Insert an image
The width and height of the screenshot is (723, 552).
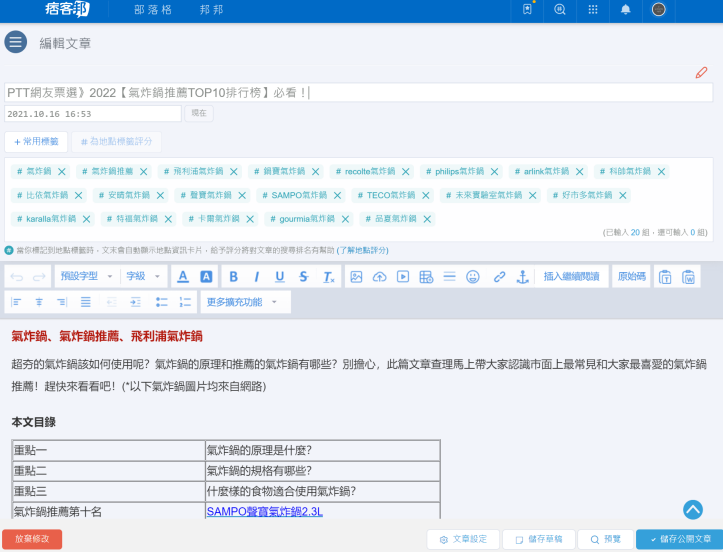point(356,277)
